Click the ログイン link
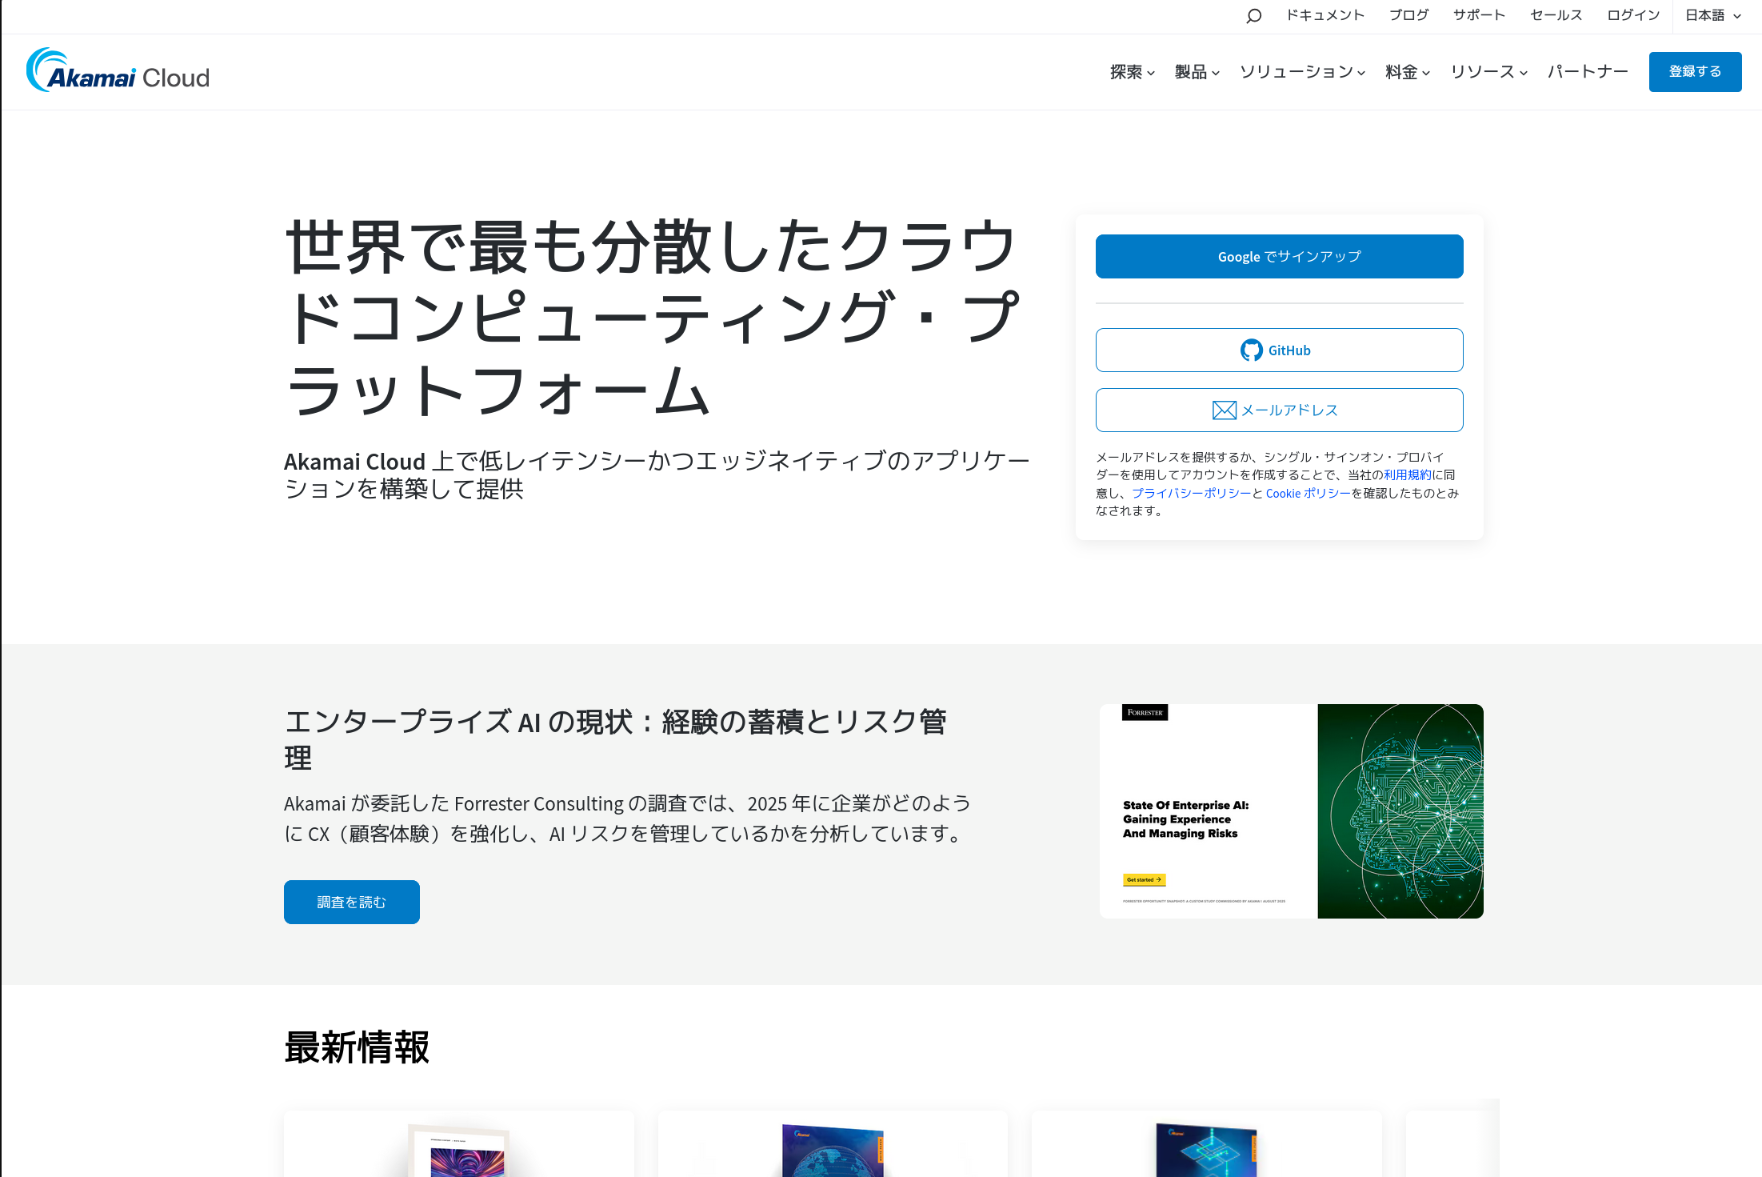Screen dimensions: 1762x1177 [x=1632, y=16]
